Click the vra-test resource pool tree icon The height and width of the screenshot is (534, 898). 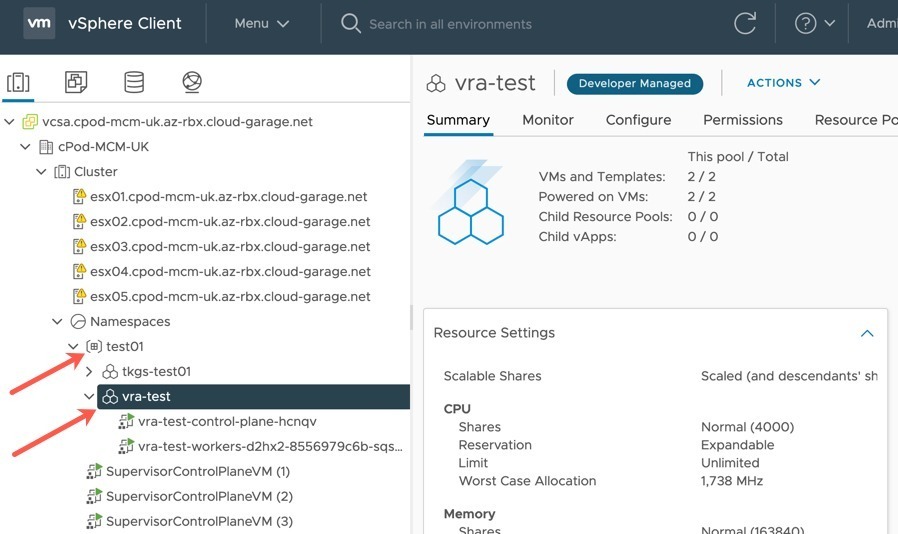(110, 396)
